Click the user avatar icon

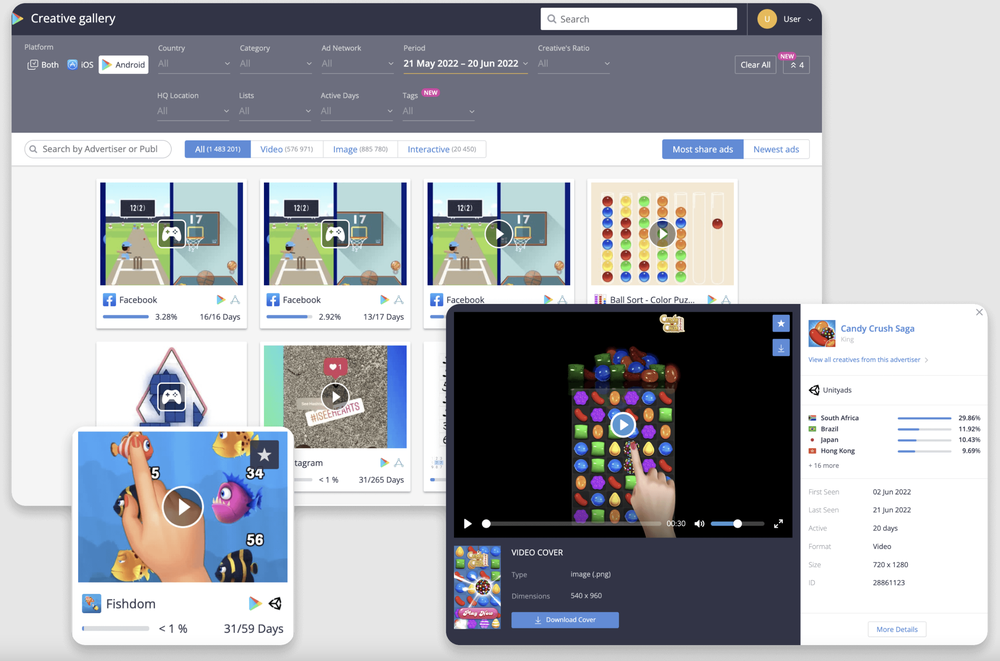[x=767, y=19]
